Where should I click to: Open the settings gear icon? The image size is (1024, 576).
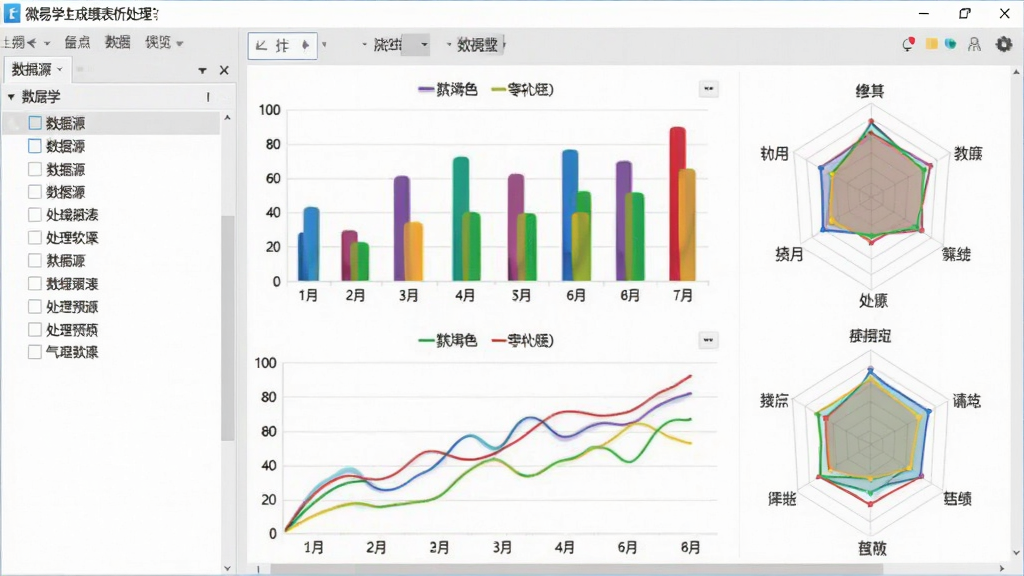coord(1004,44)
